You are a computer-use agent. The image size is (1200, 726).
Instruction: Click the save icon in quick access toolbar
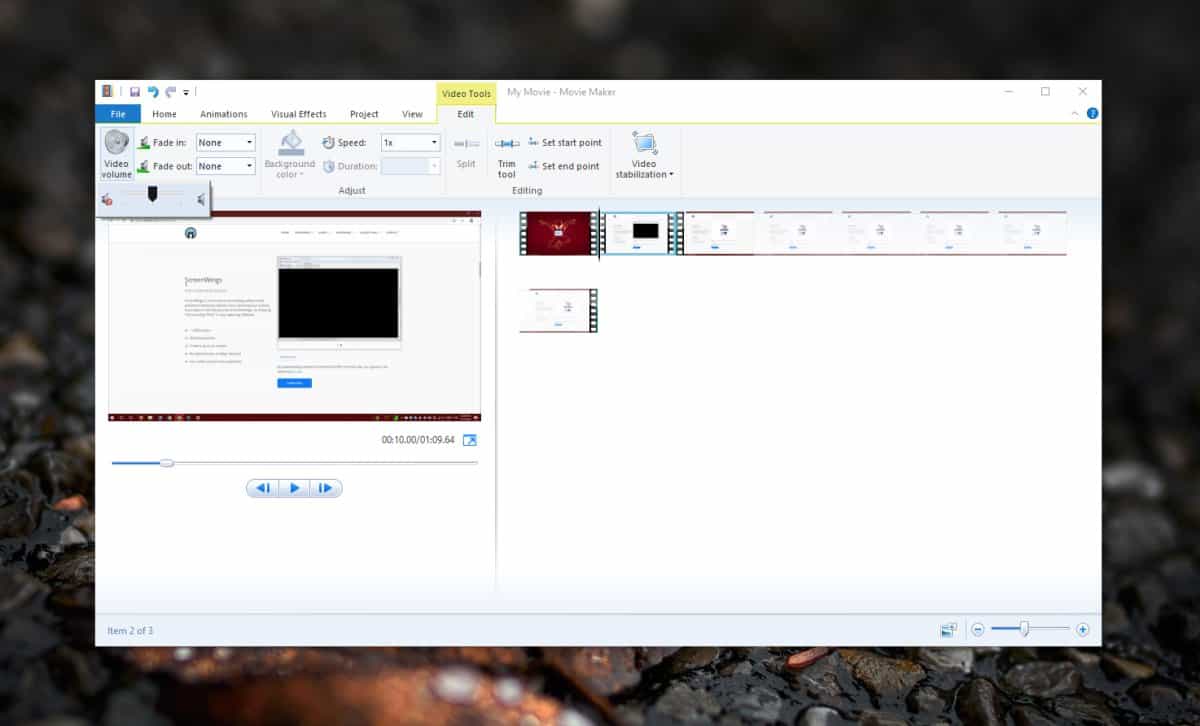pos(134,92)
